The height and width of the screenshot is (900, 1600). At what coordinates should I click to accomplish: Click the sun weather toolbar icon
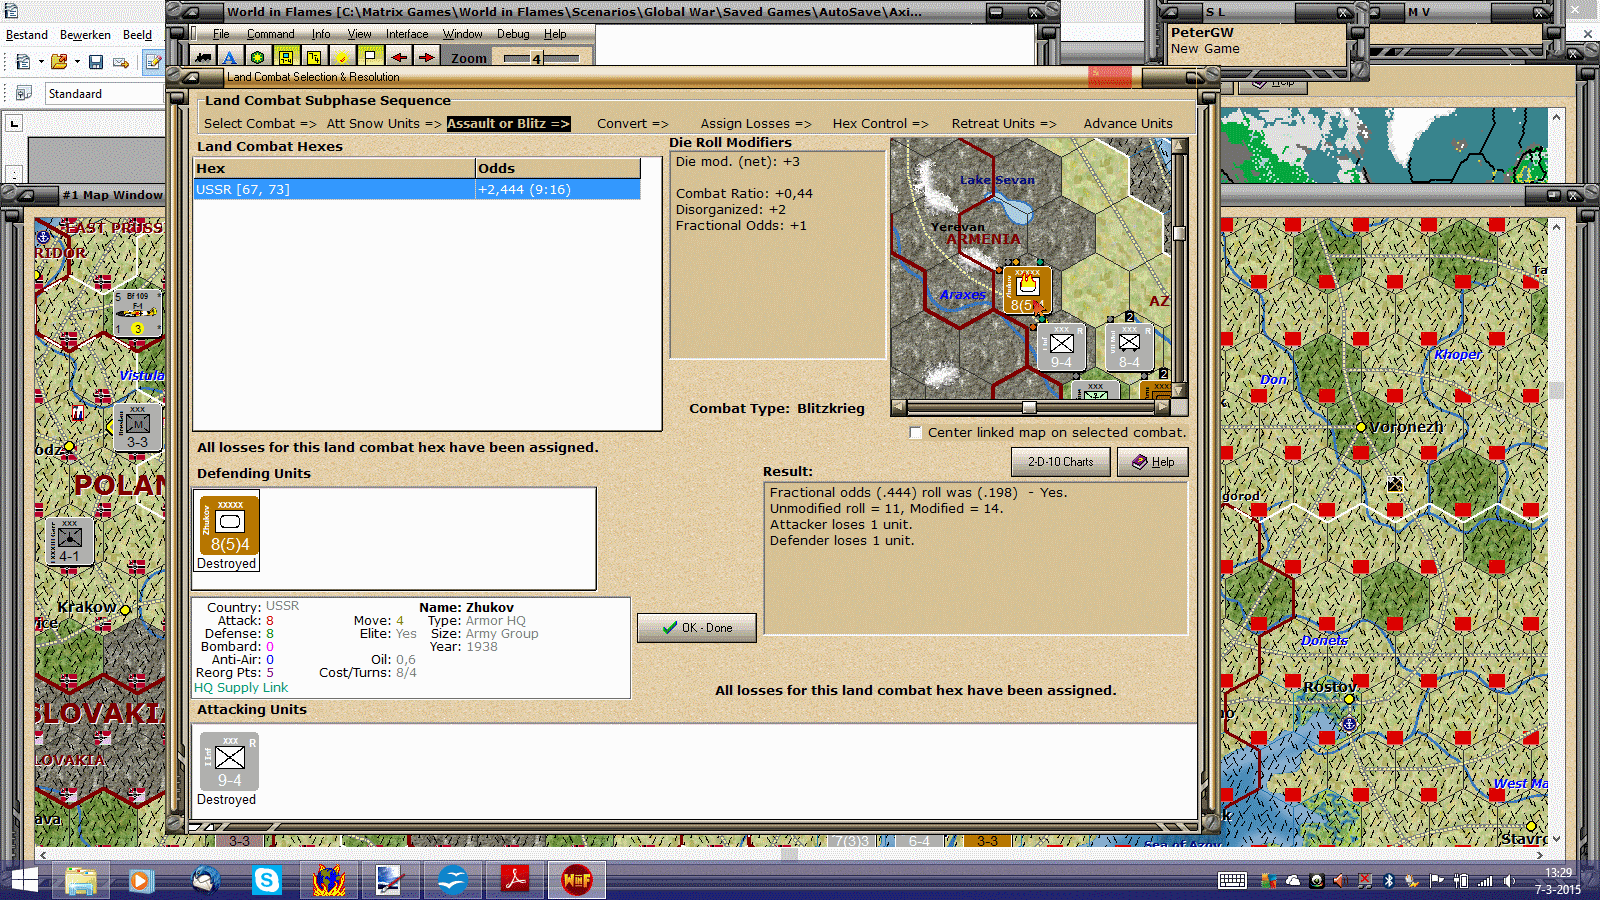click(342, 57)
